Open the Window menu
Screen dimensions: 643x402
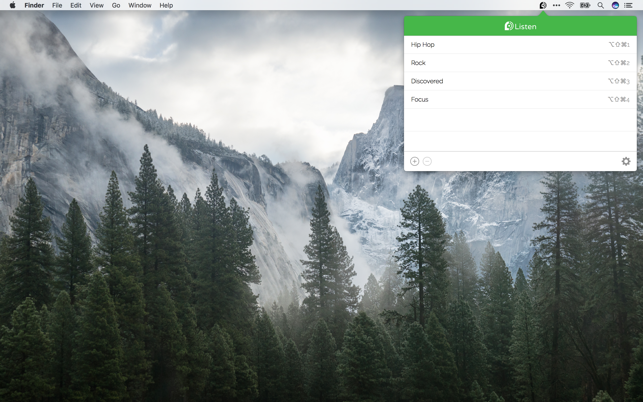(140, 5)
